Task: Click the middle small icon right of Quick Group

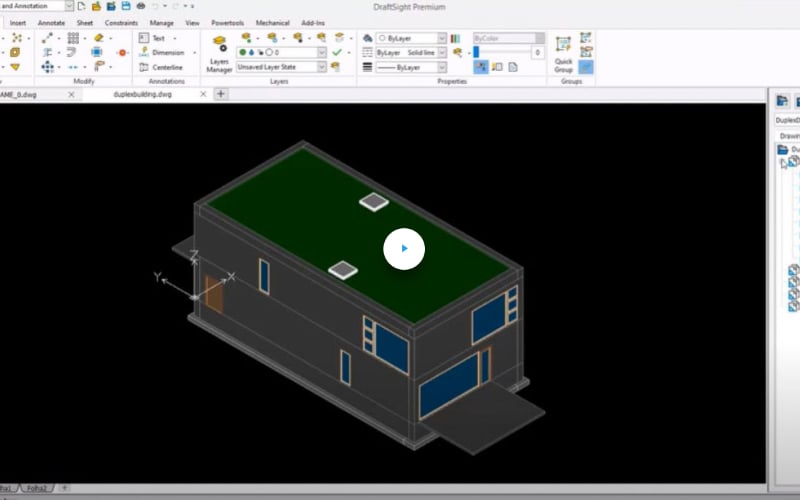Action: [x=586, y=52]
